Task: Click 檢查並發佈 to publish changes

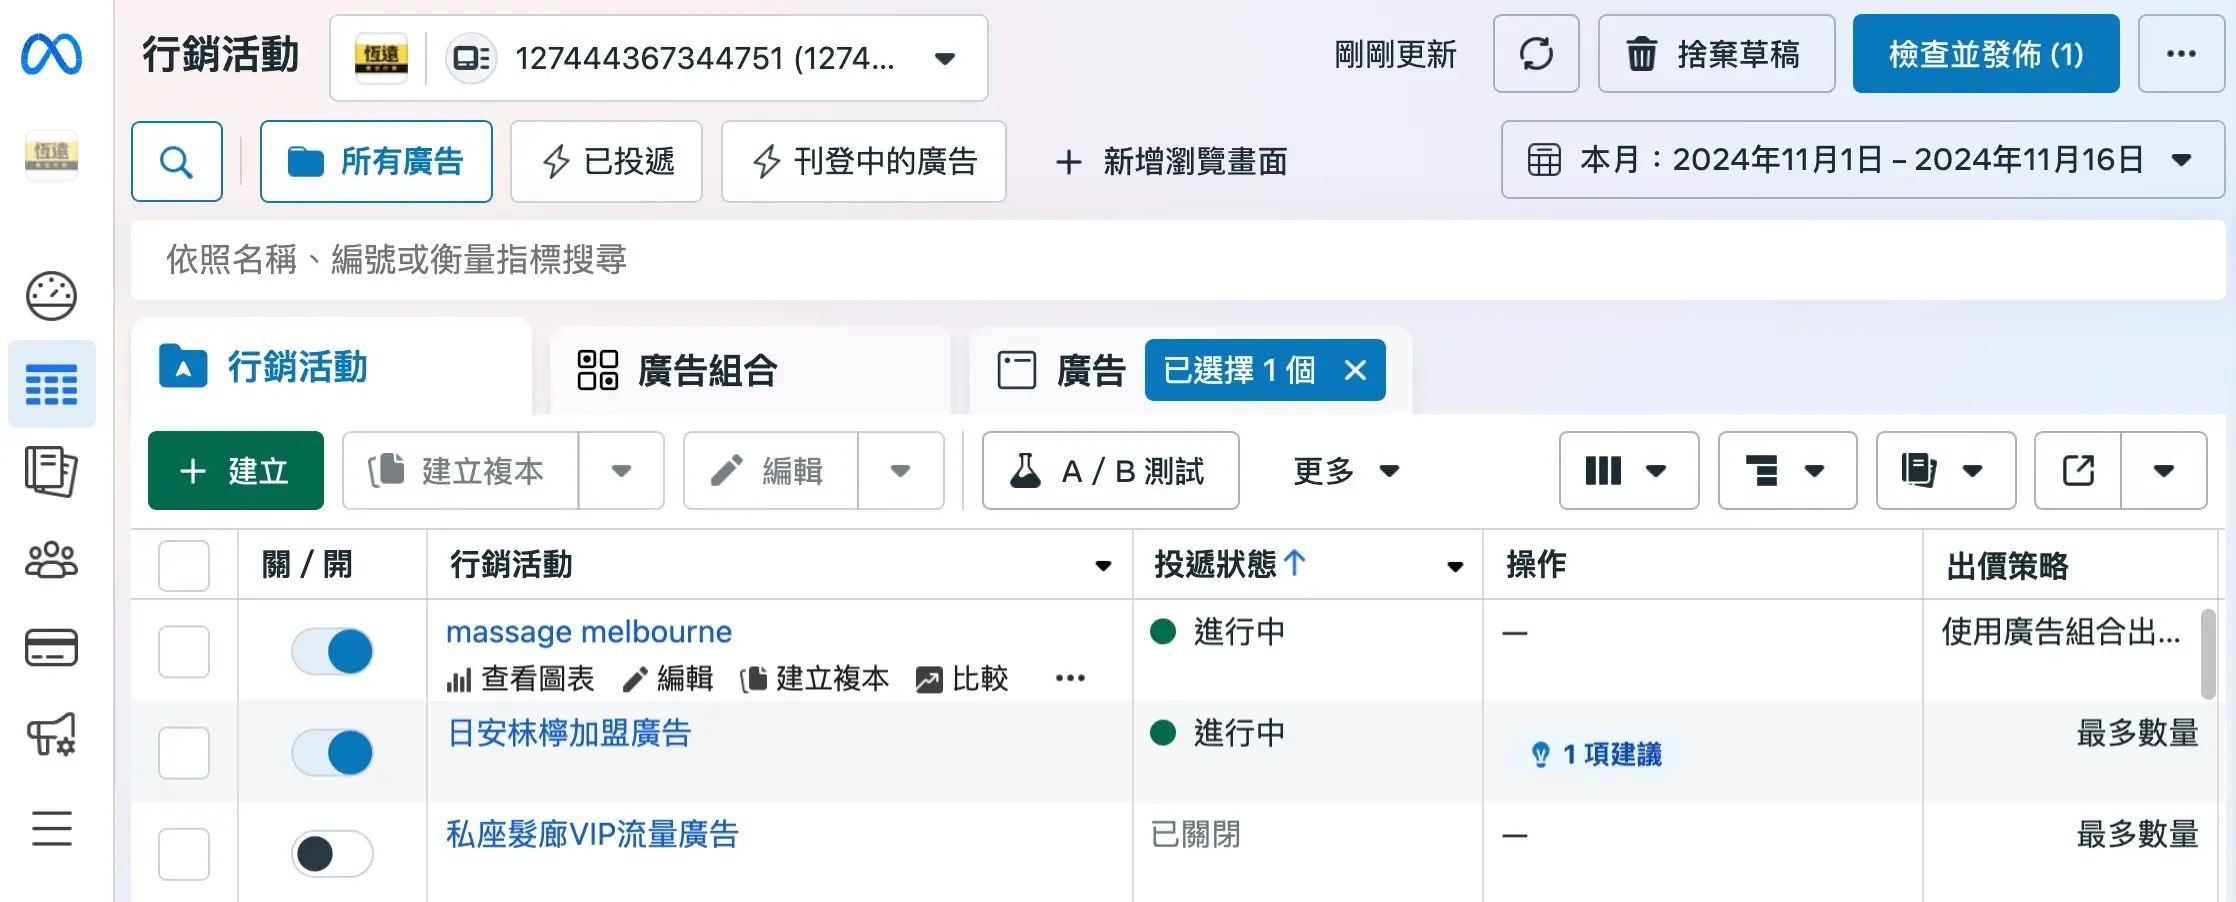Action: pos(1986,55)
